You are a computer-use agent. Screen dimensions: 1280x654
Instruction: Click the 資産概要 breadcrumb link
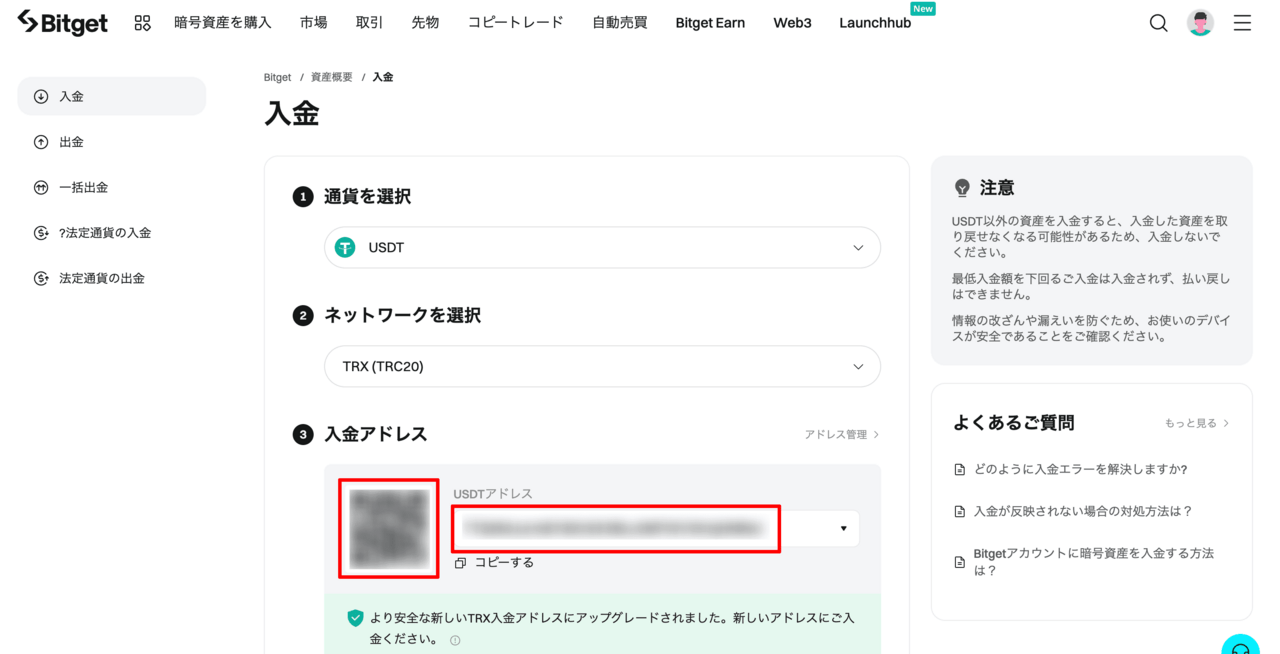click(331, 77)
